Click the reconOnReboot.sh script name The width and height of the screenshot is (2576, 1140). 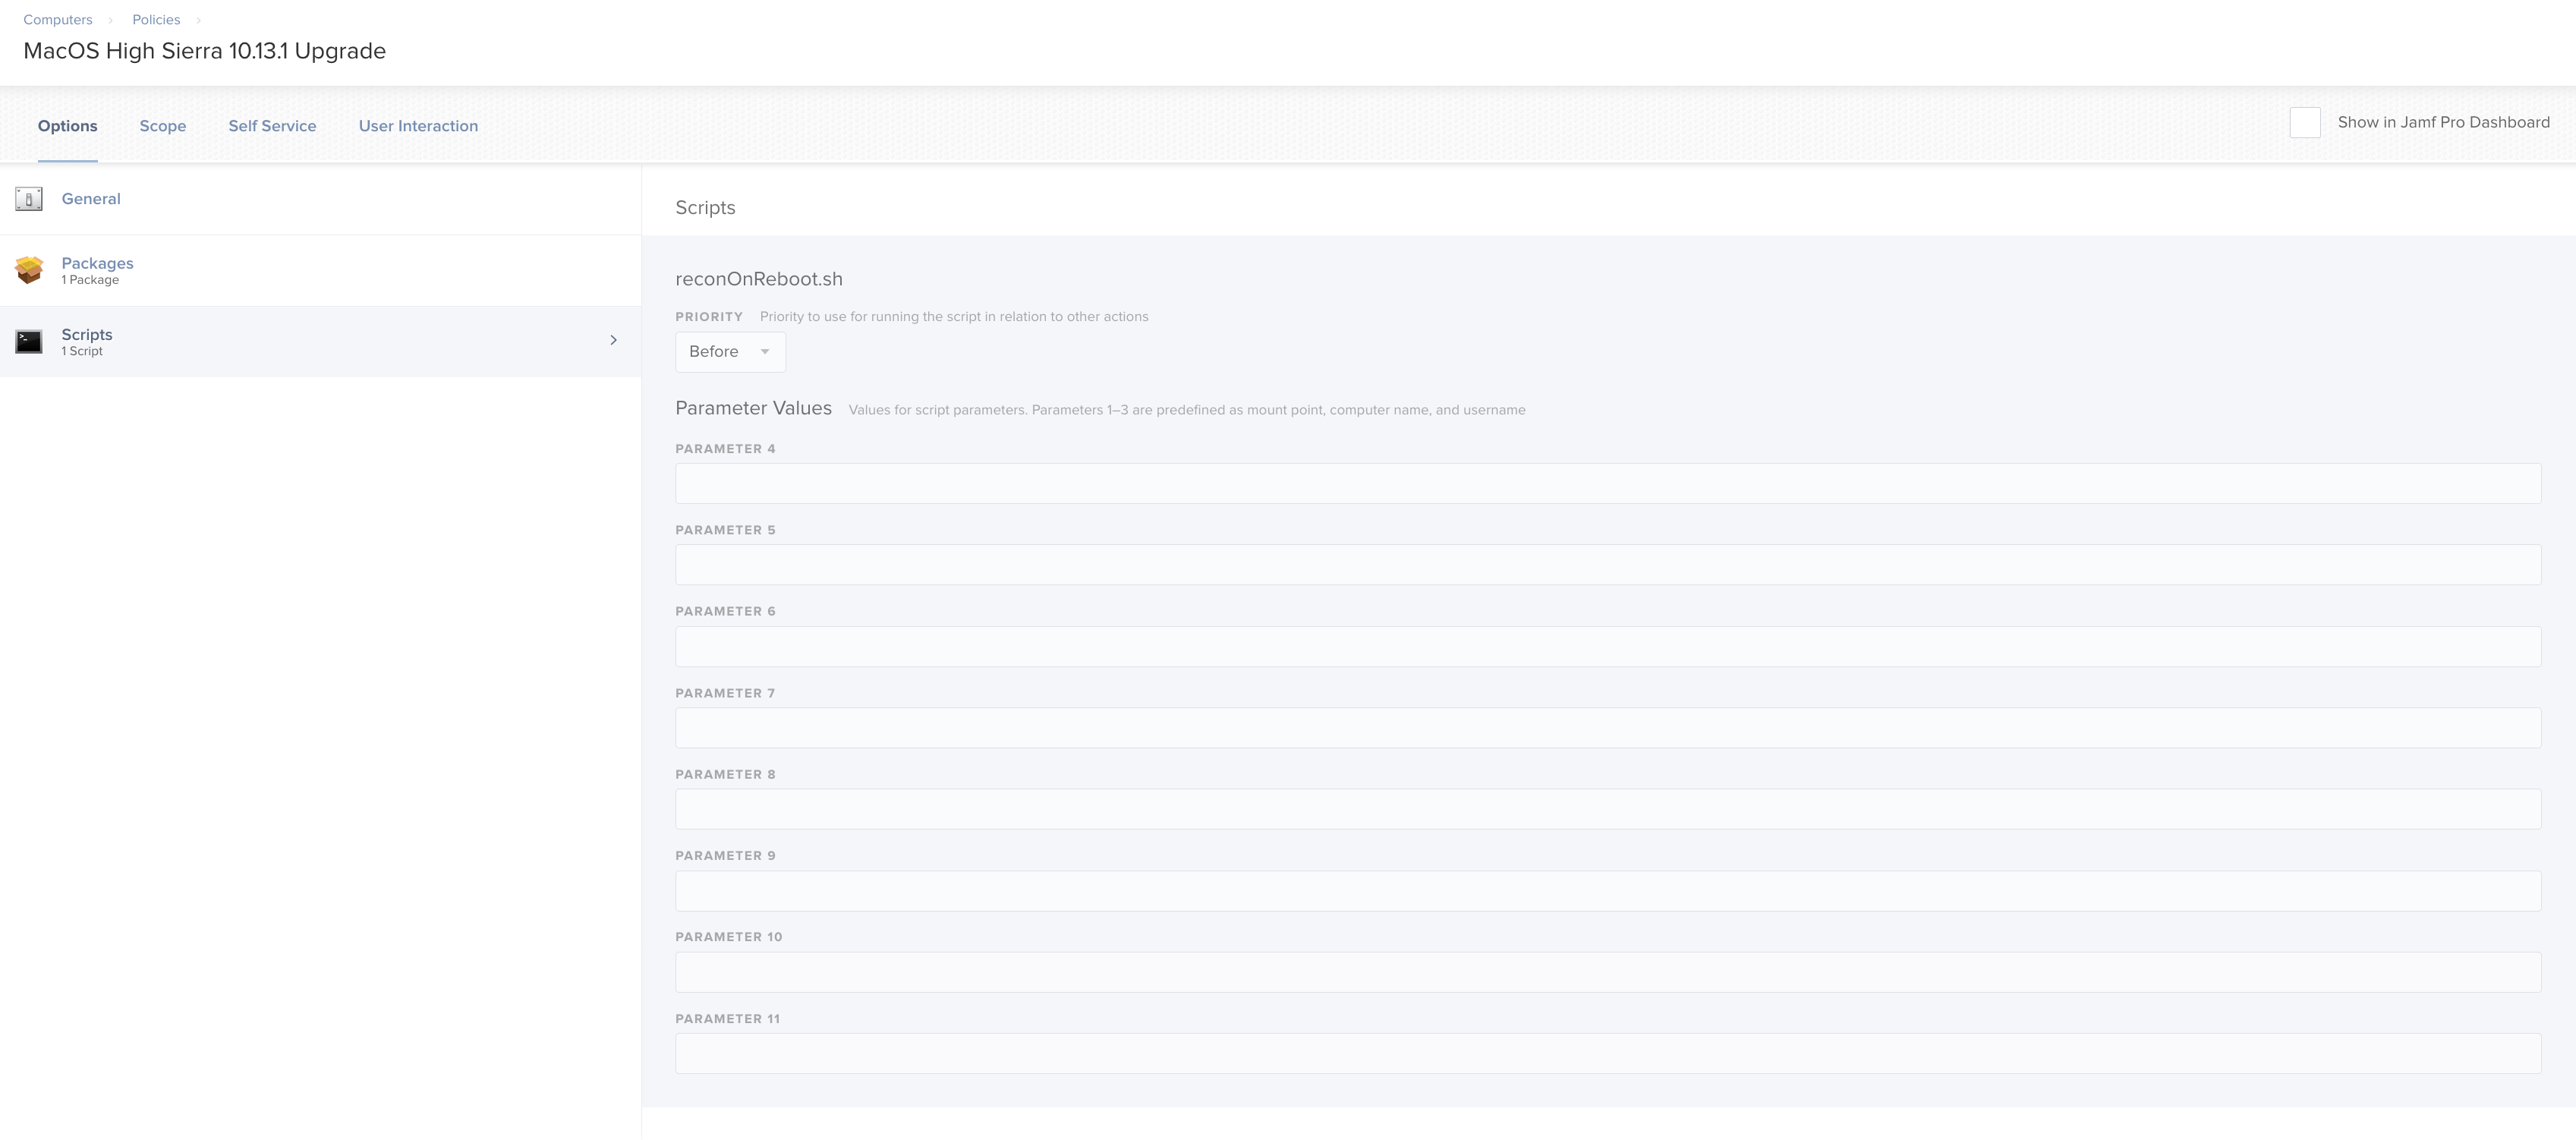tap(759, 279)
